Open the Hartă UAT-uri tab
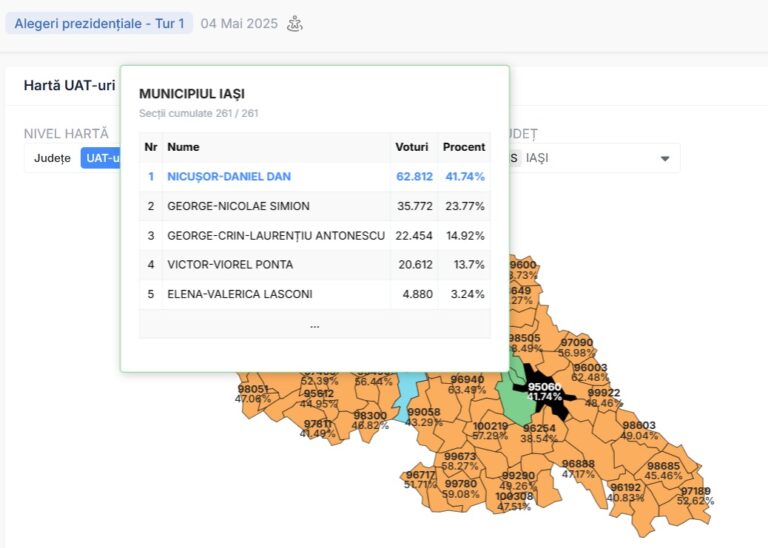This screenshot has width=768, height=548. pos(69,85)
